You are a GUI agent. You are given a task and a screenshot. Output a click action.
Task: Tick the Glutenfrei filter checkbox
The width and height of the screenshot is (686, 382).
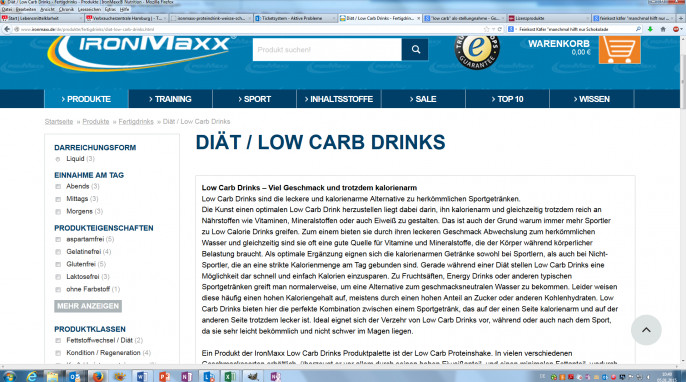click(58, 264)
